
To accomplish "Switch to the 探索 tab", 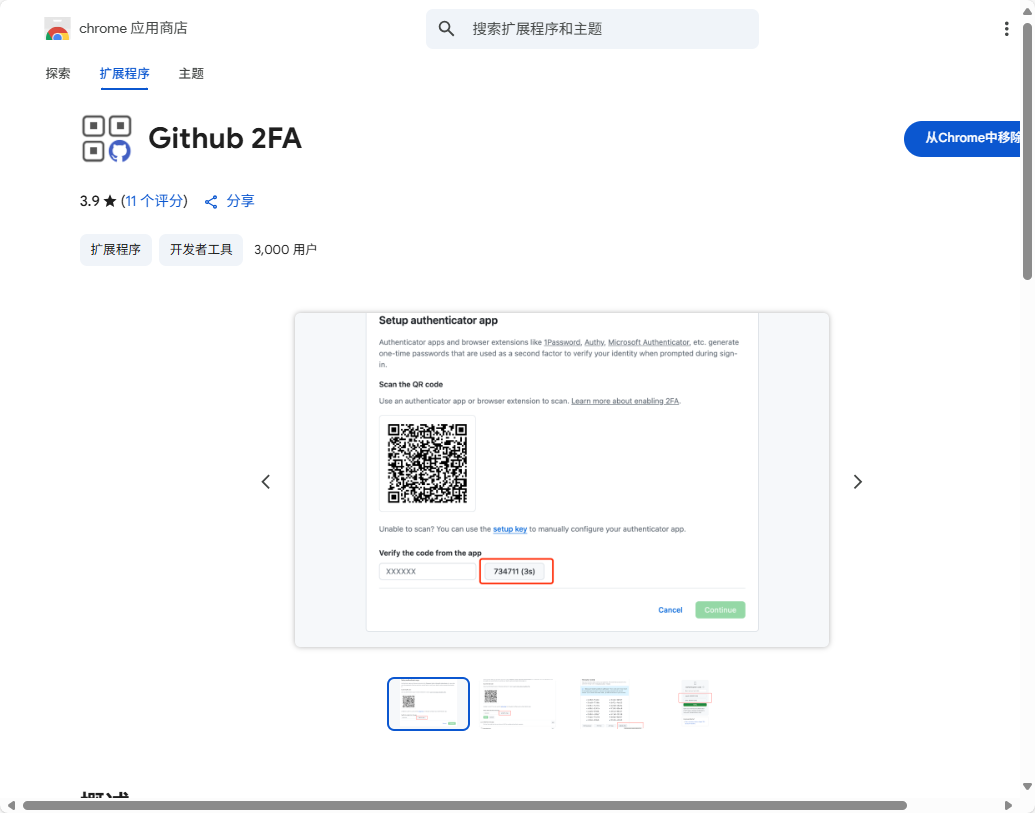I will point(58,73).
